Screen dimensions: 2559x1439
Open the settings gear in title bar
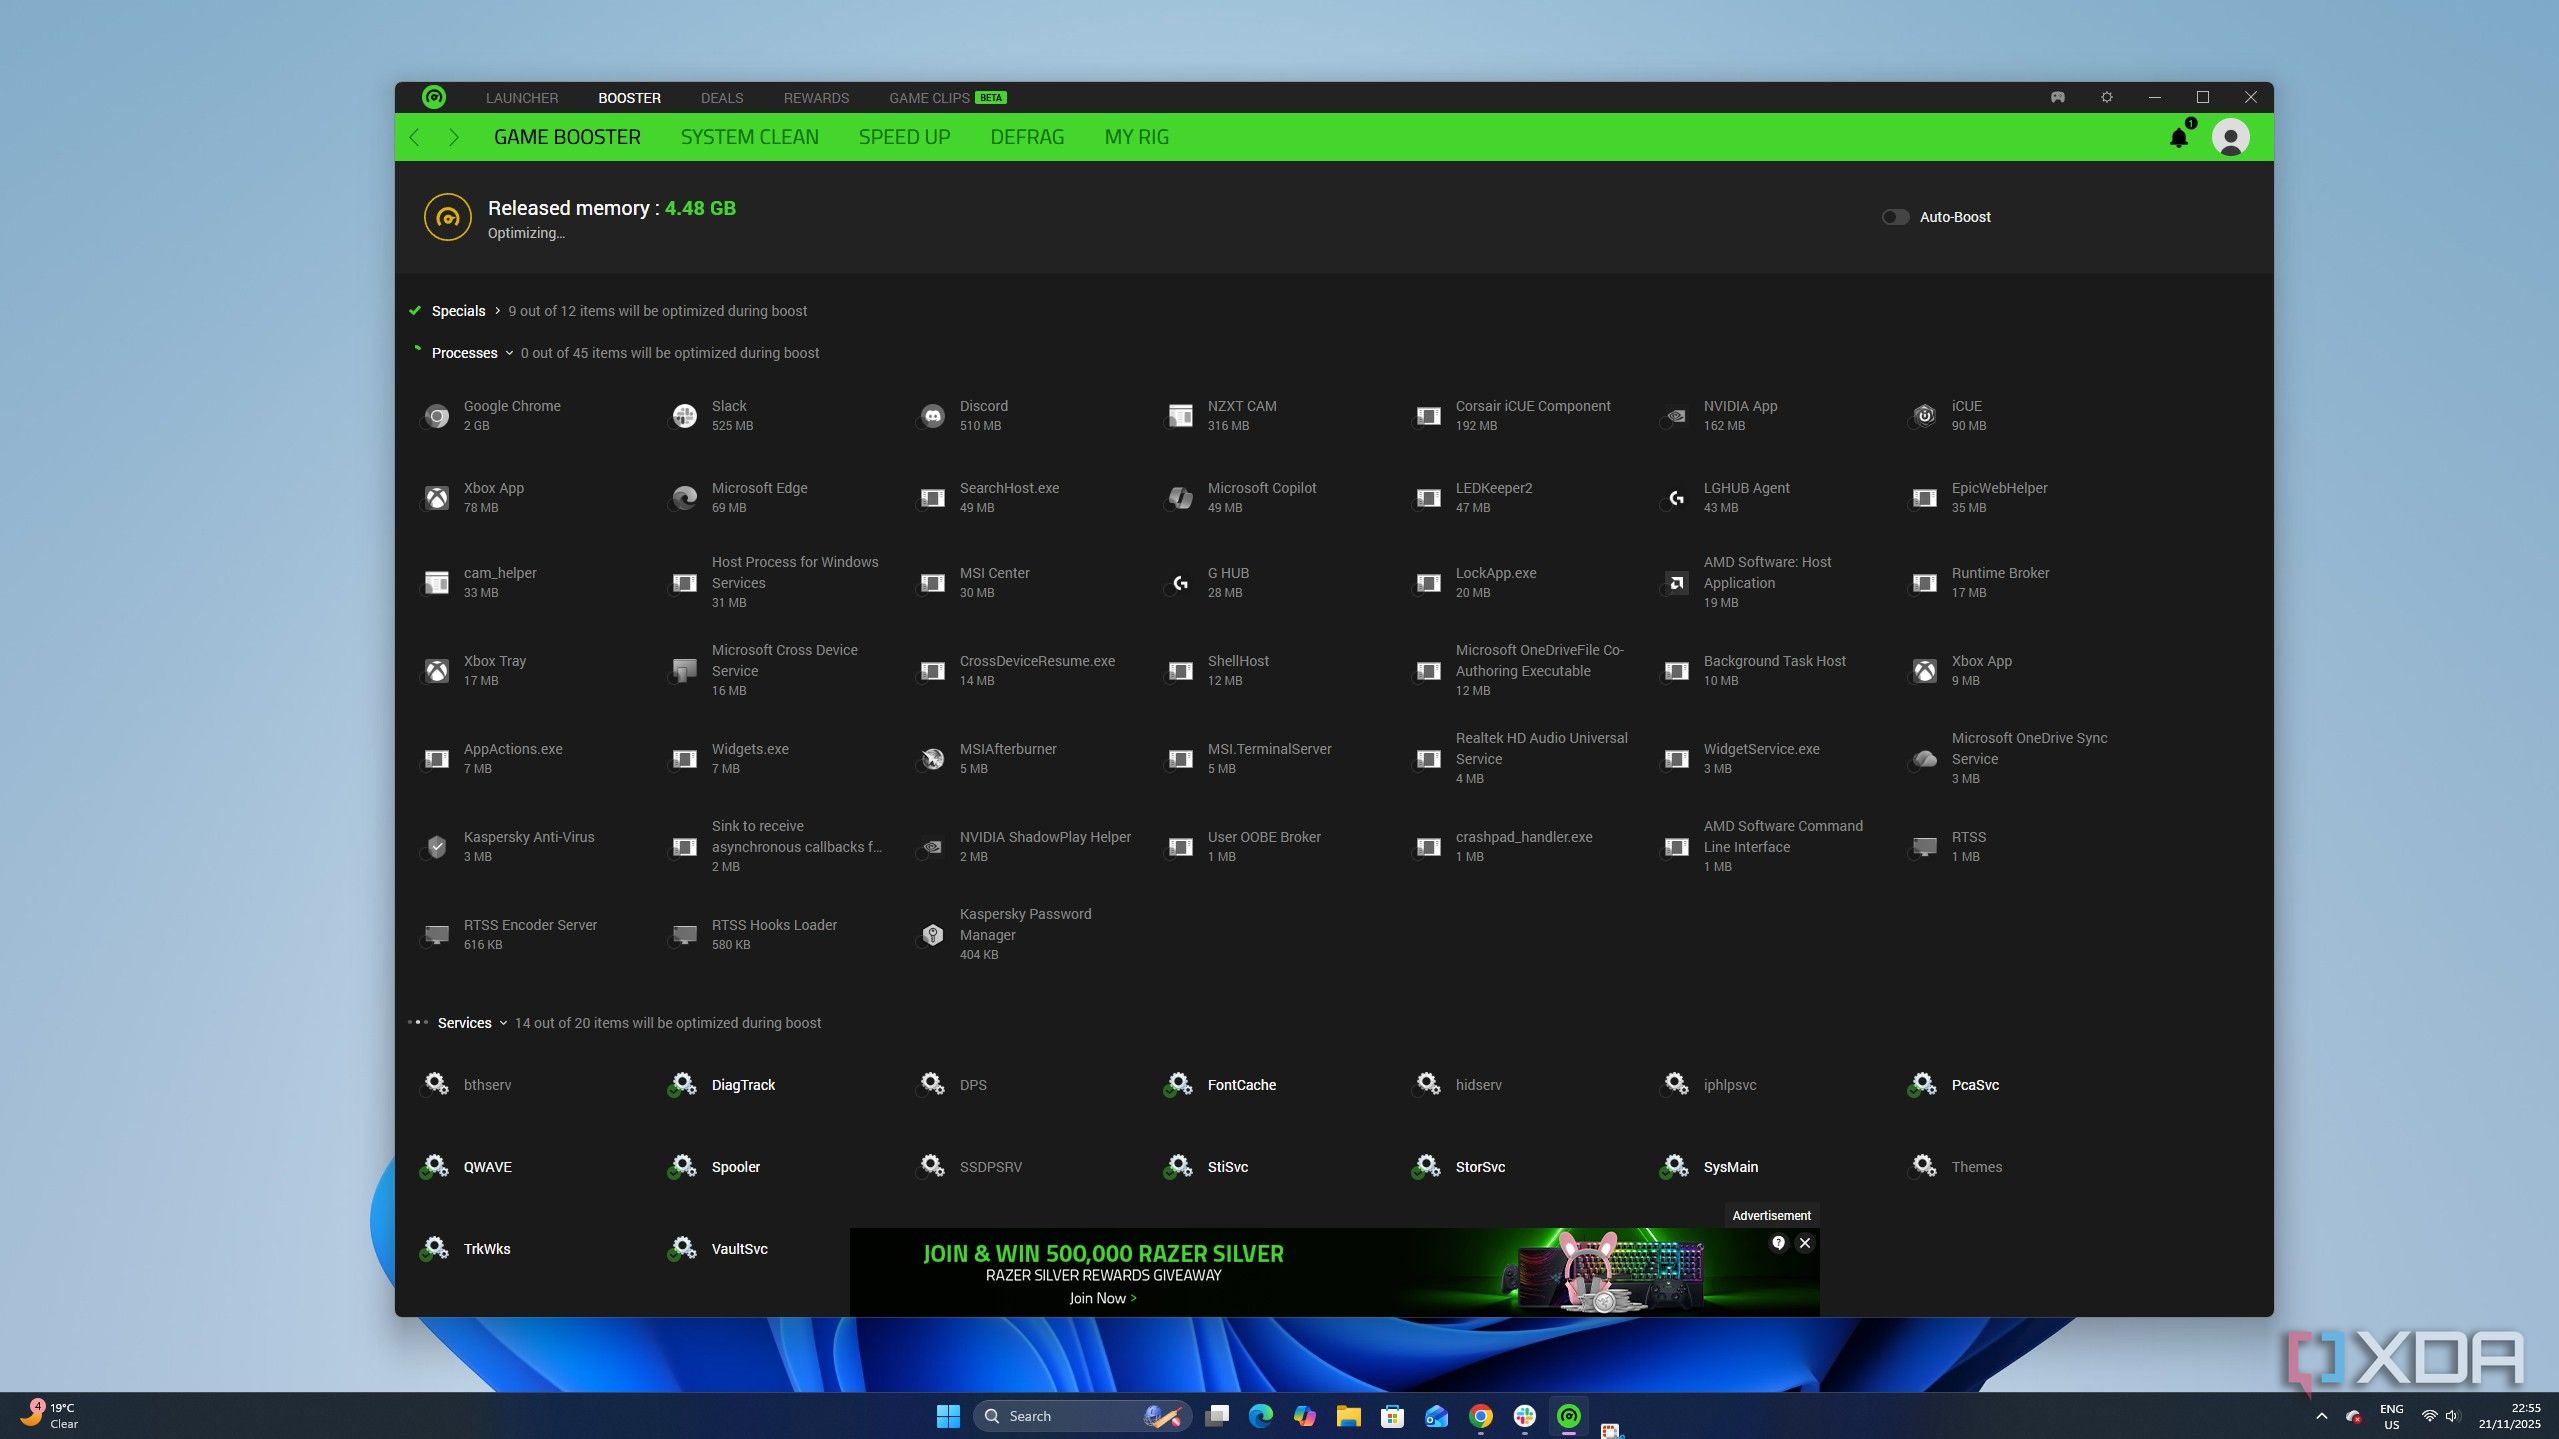[2106, 97]
